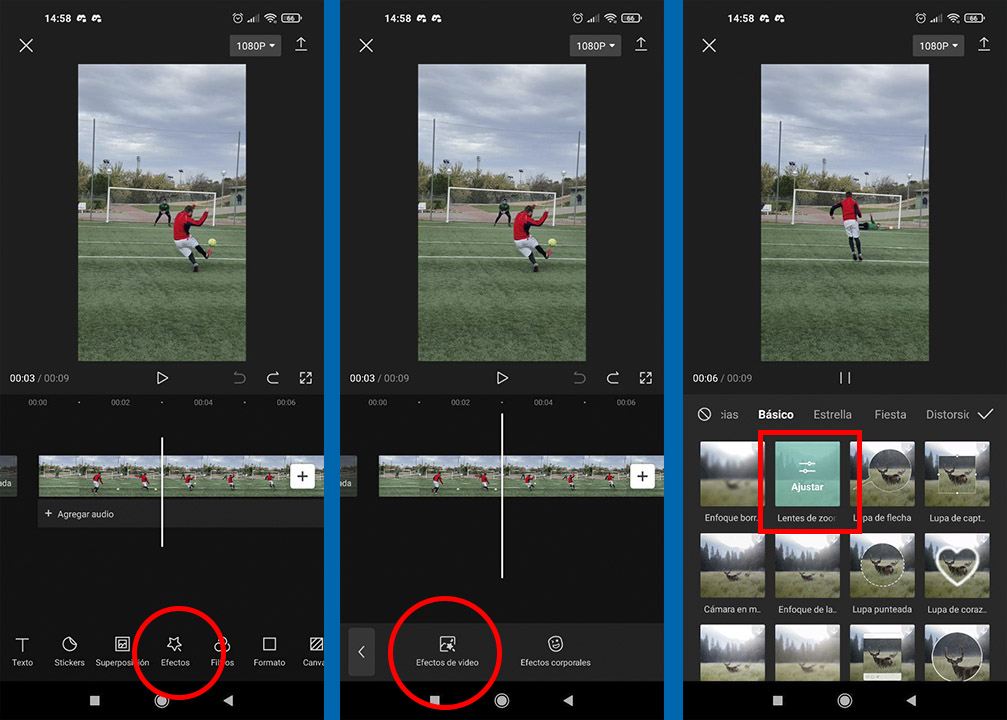The width and height of the screenshot is (1007, 720).
Task: Open the Stickers tool
Action: click(70, 651)
